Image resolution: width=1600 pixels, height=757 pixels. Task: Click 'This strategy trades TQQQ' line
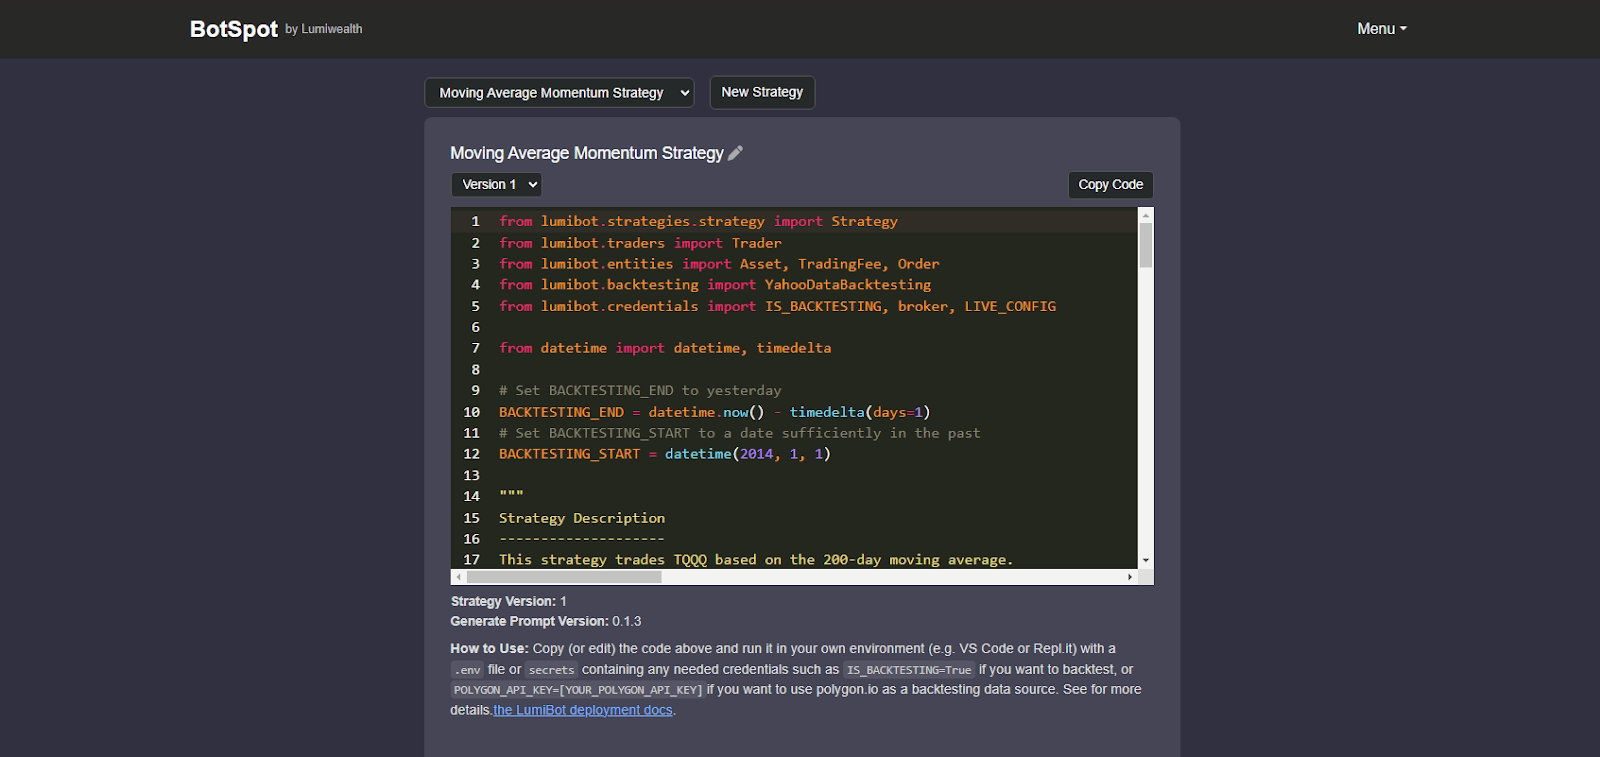756,560
